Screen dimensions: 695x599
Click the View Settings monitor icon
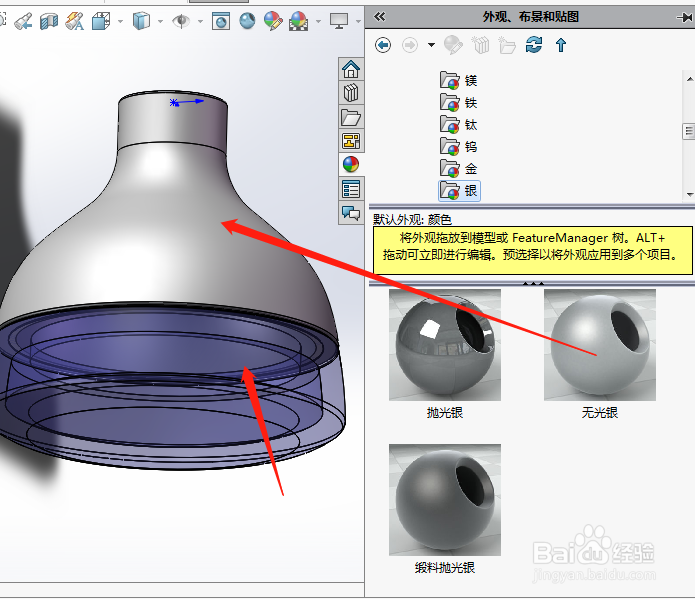click(339, 21)
